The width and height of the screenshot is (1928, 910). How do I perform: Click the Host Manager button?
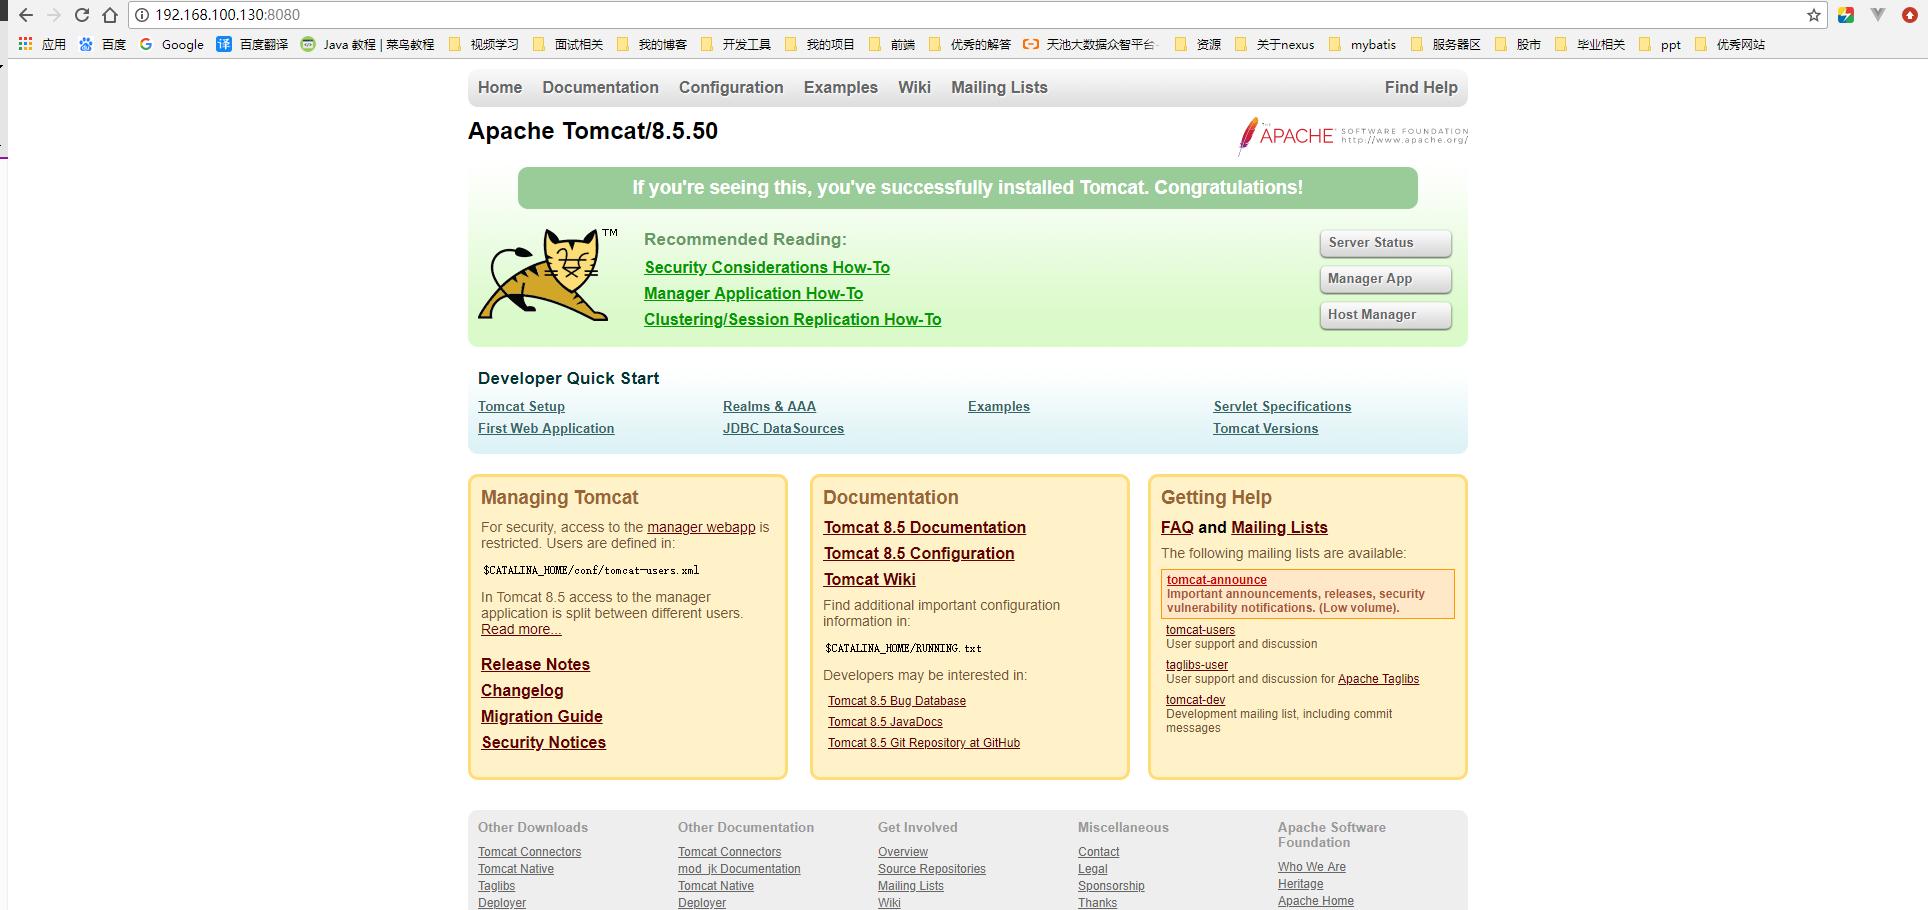pyautogui.click(x=1385, y=315)
